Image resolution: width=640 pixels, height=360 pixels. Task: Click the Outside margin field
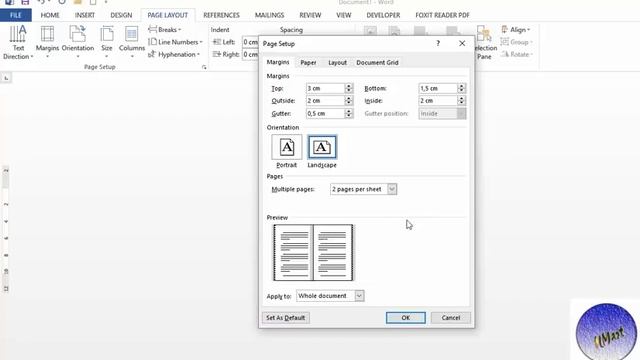click(325, 100)
